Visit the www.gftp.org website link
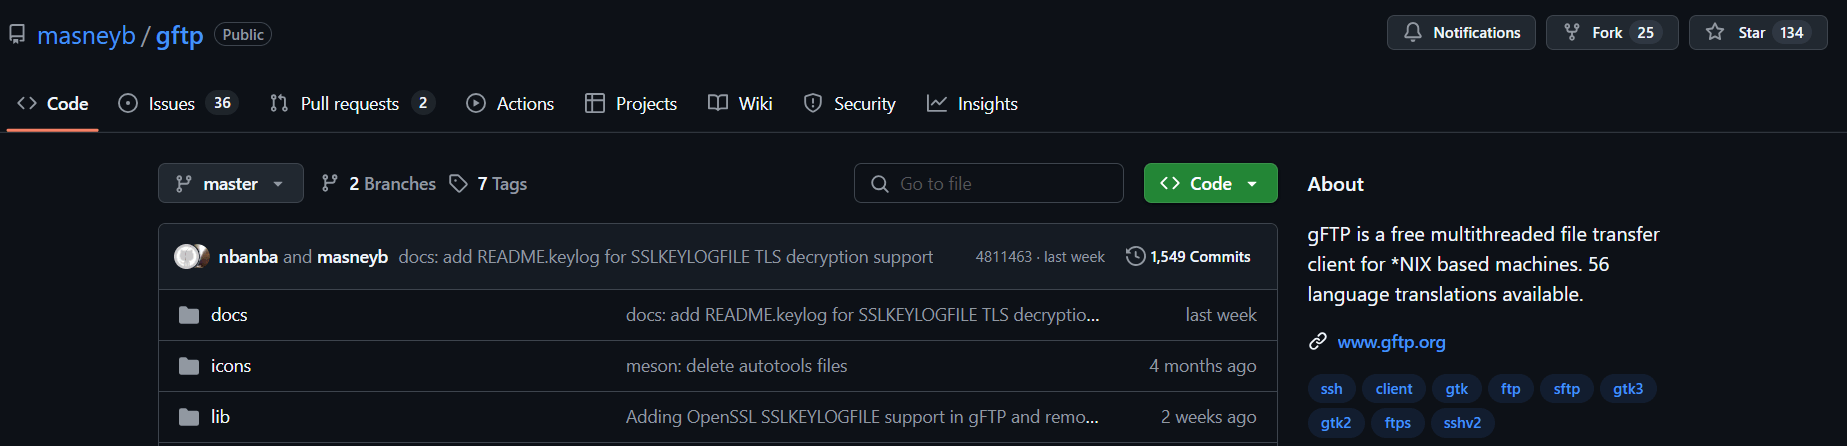Screen dimensions: 1847x446 1391,342
